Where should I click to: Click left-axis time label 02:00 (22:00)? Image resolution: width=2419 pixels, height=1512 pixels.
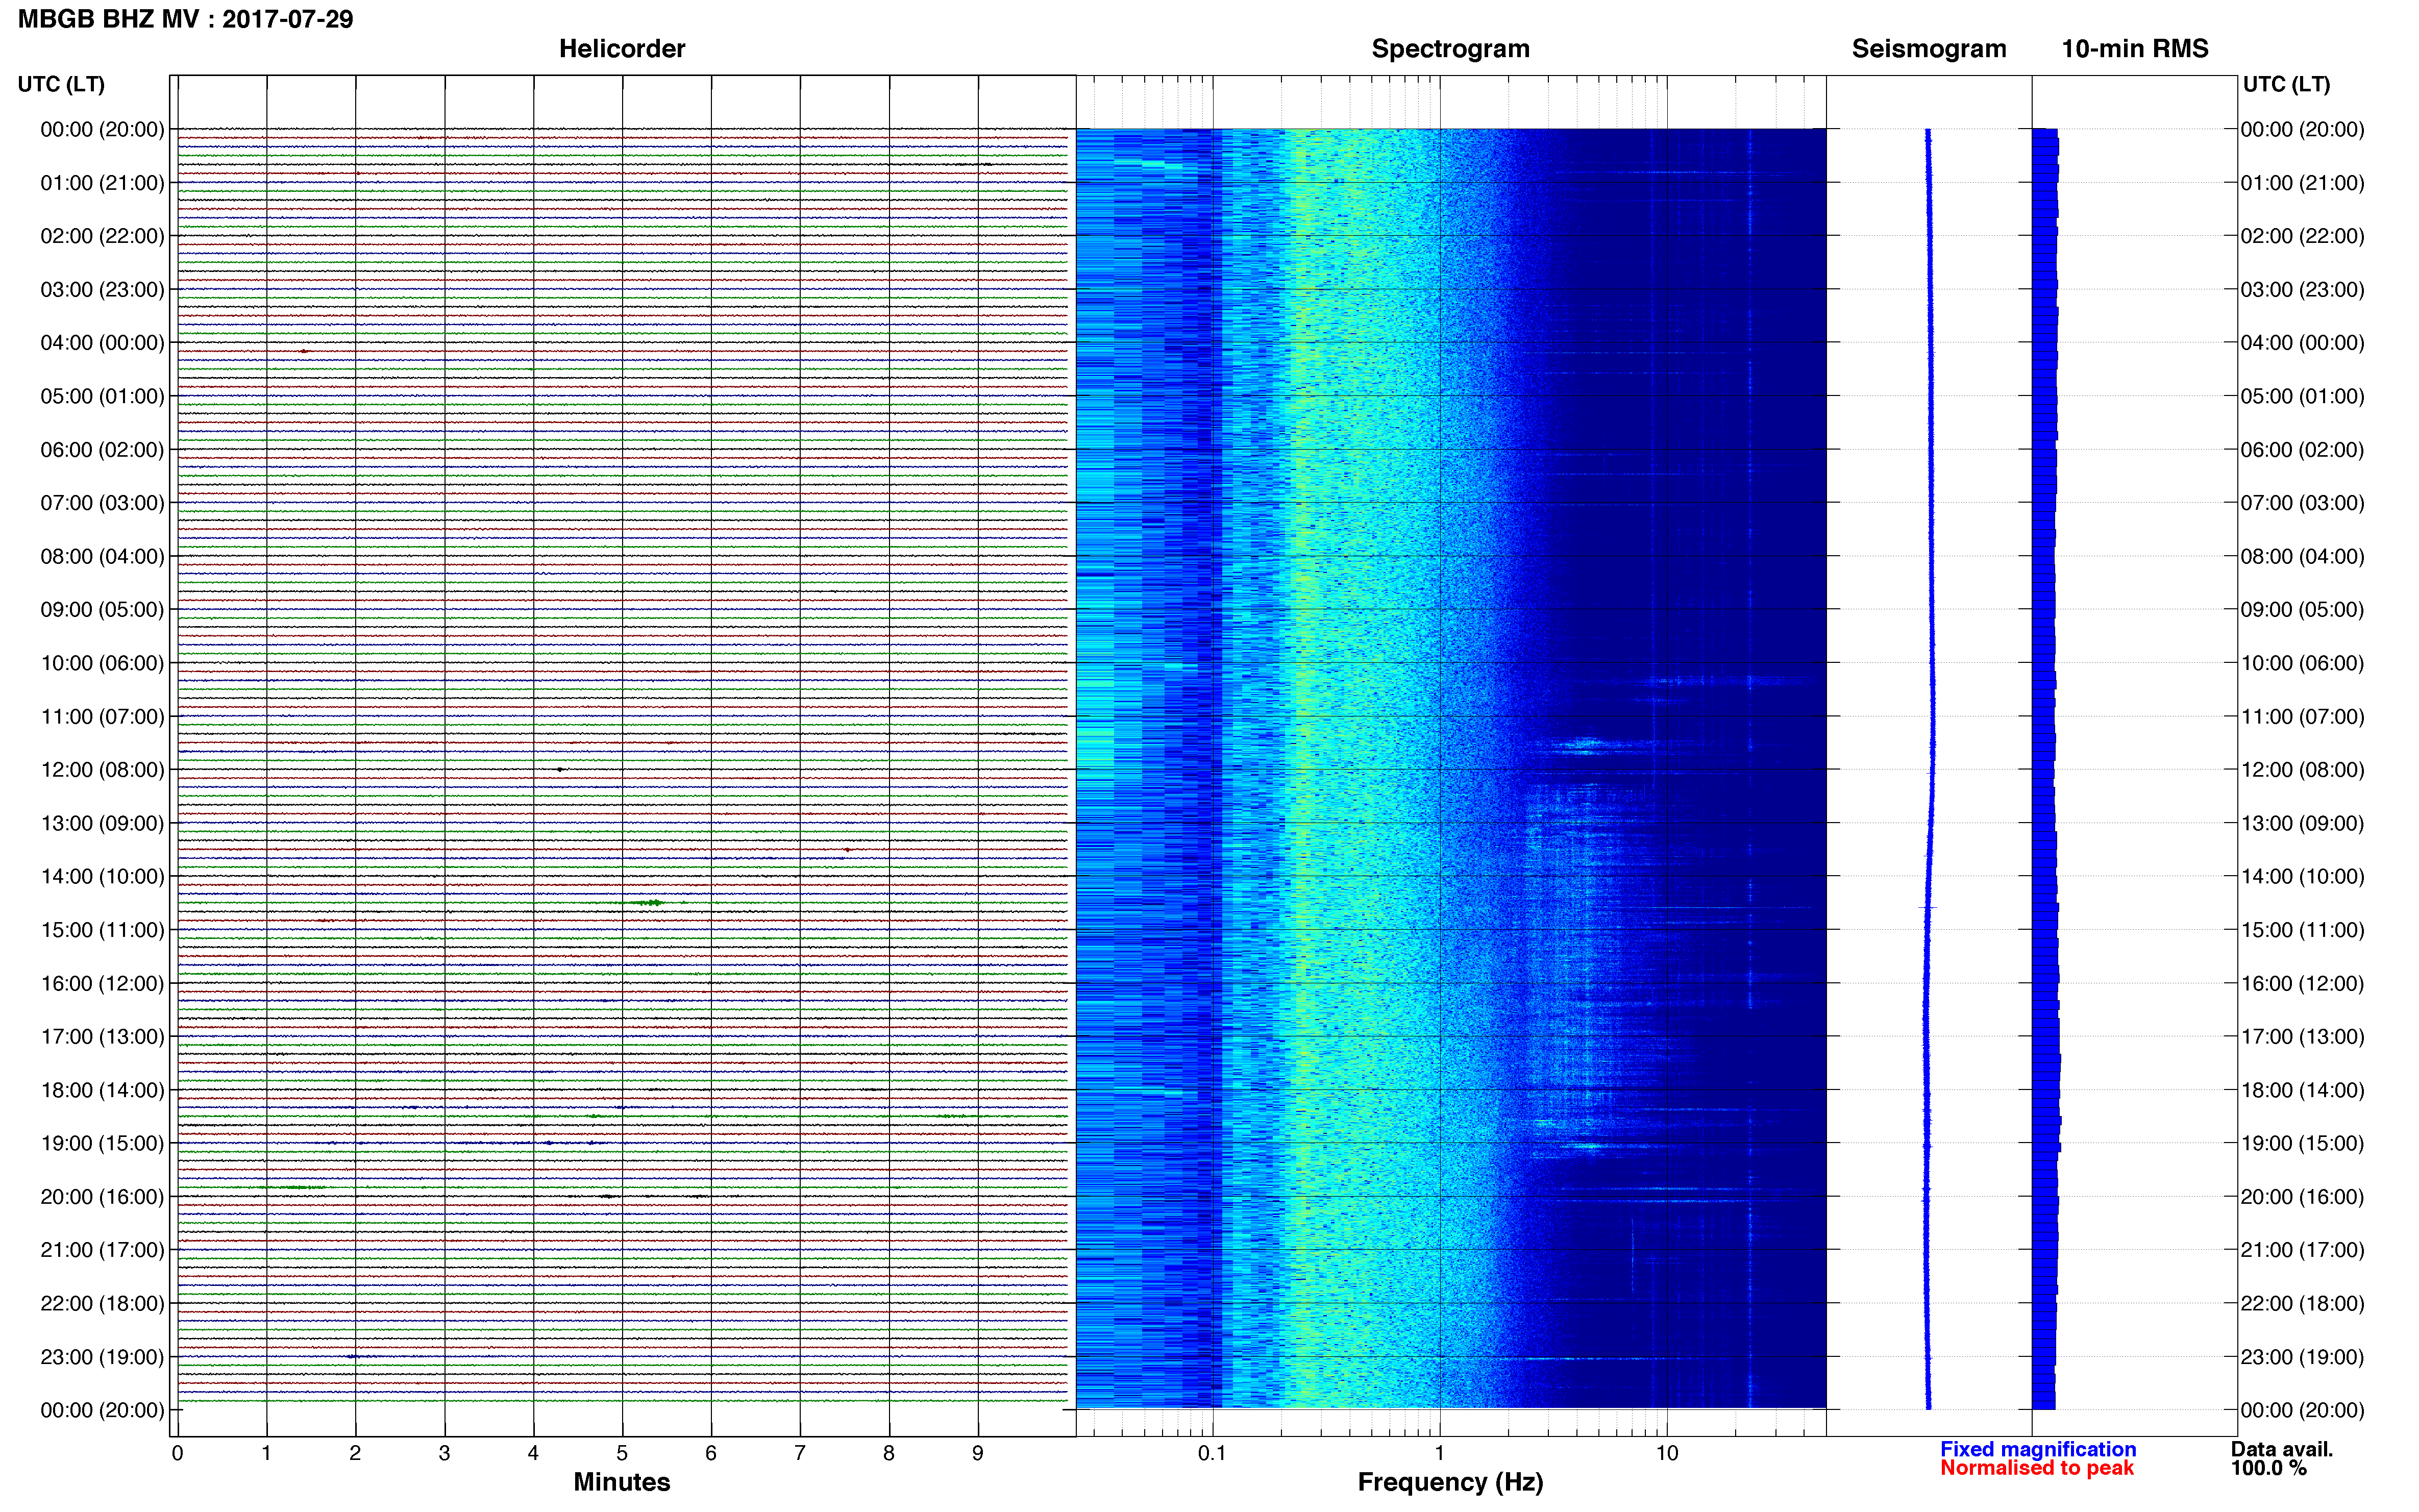pos(102,236)
